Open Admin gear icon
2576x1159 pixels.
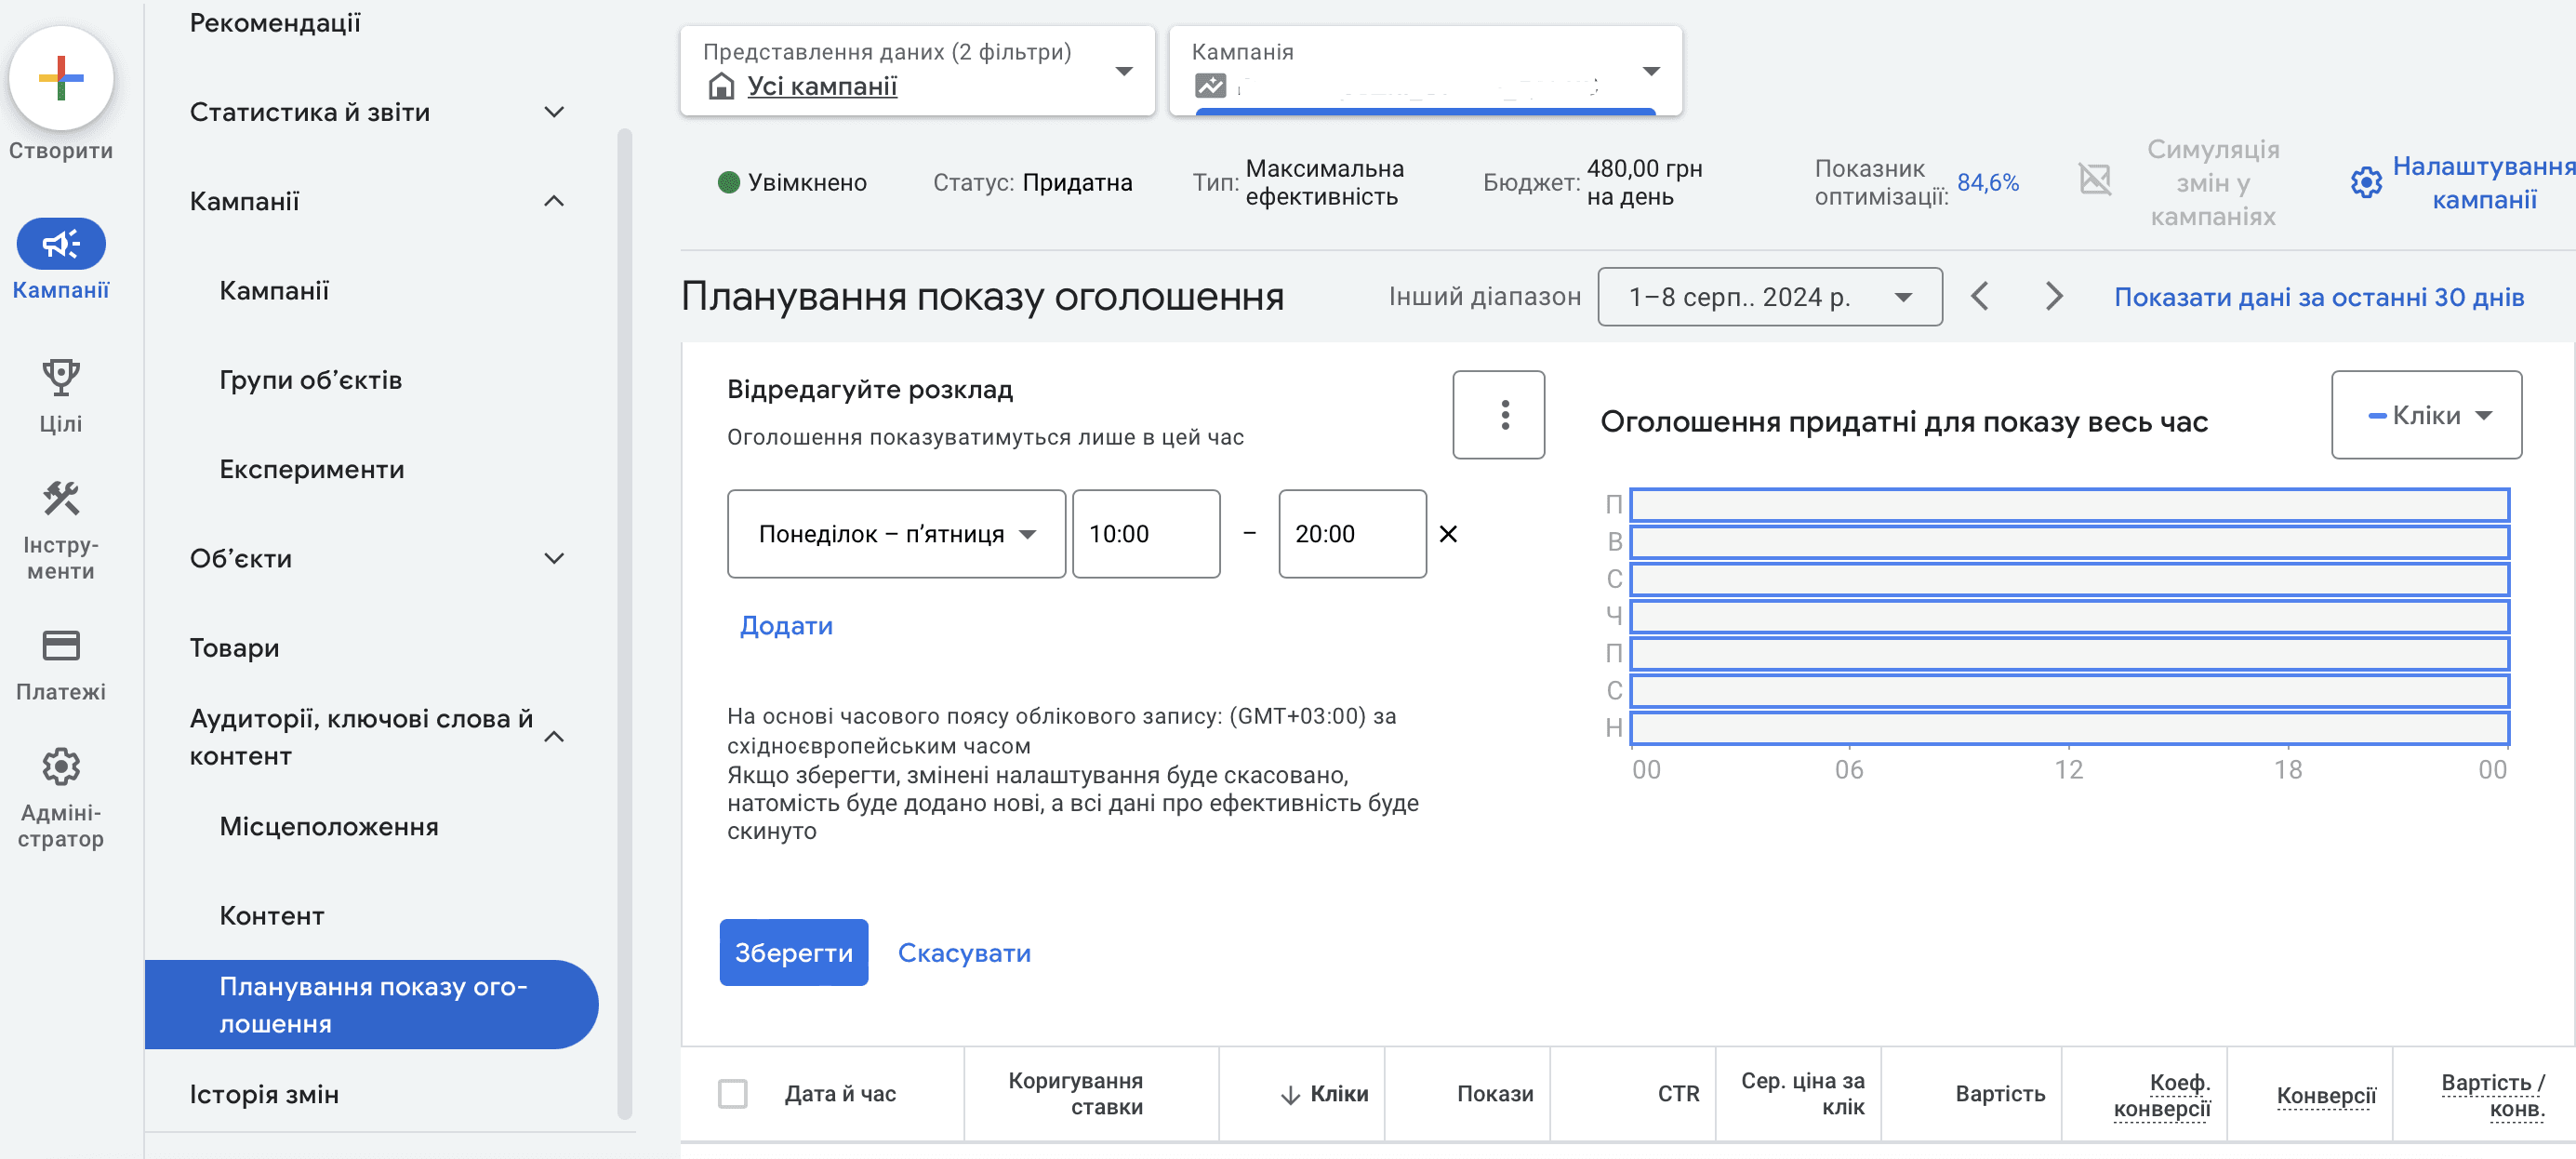[x=61, y=767]
